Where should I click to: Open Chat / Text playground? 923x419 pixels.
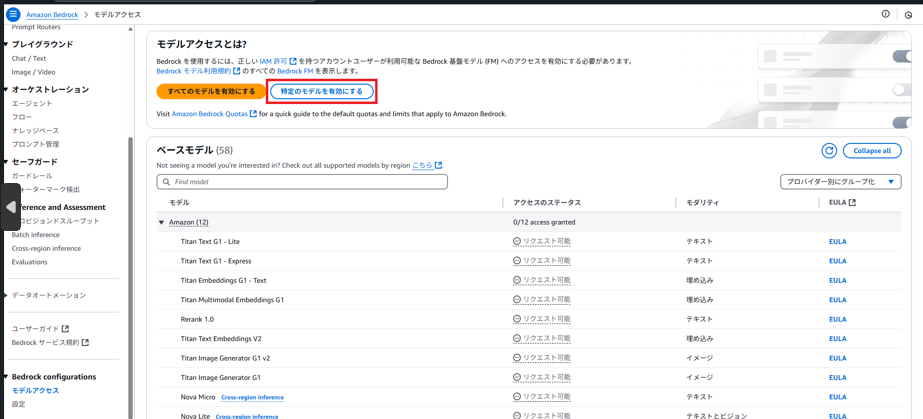29,58
